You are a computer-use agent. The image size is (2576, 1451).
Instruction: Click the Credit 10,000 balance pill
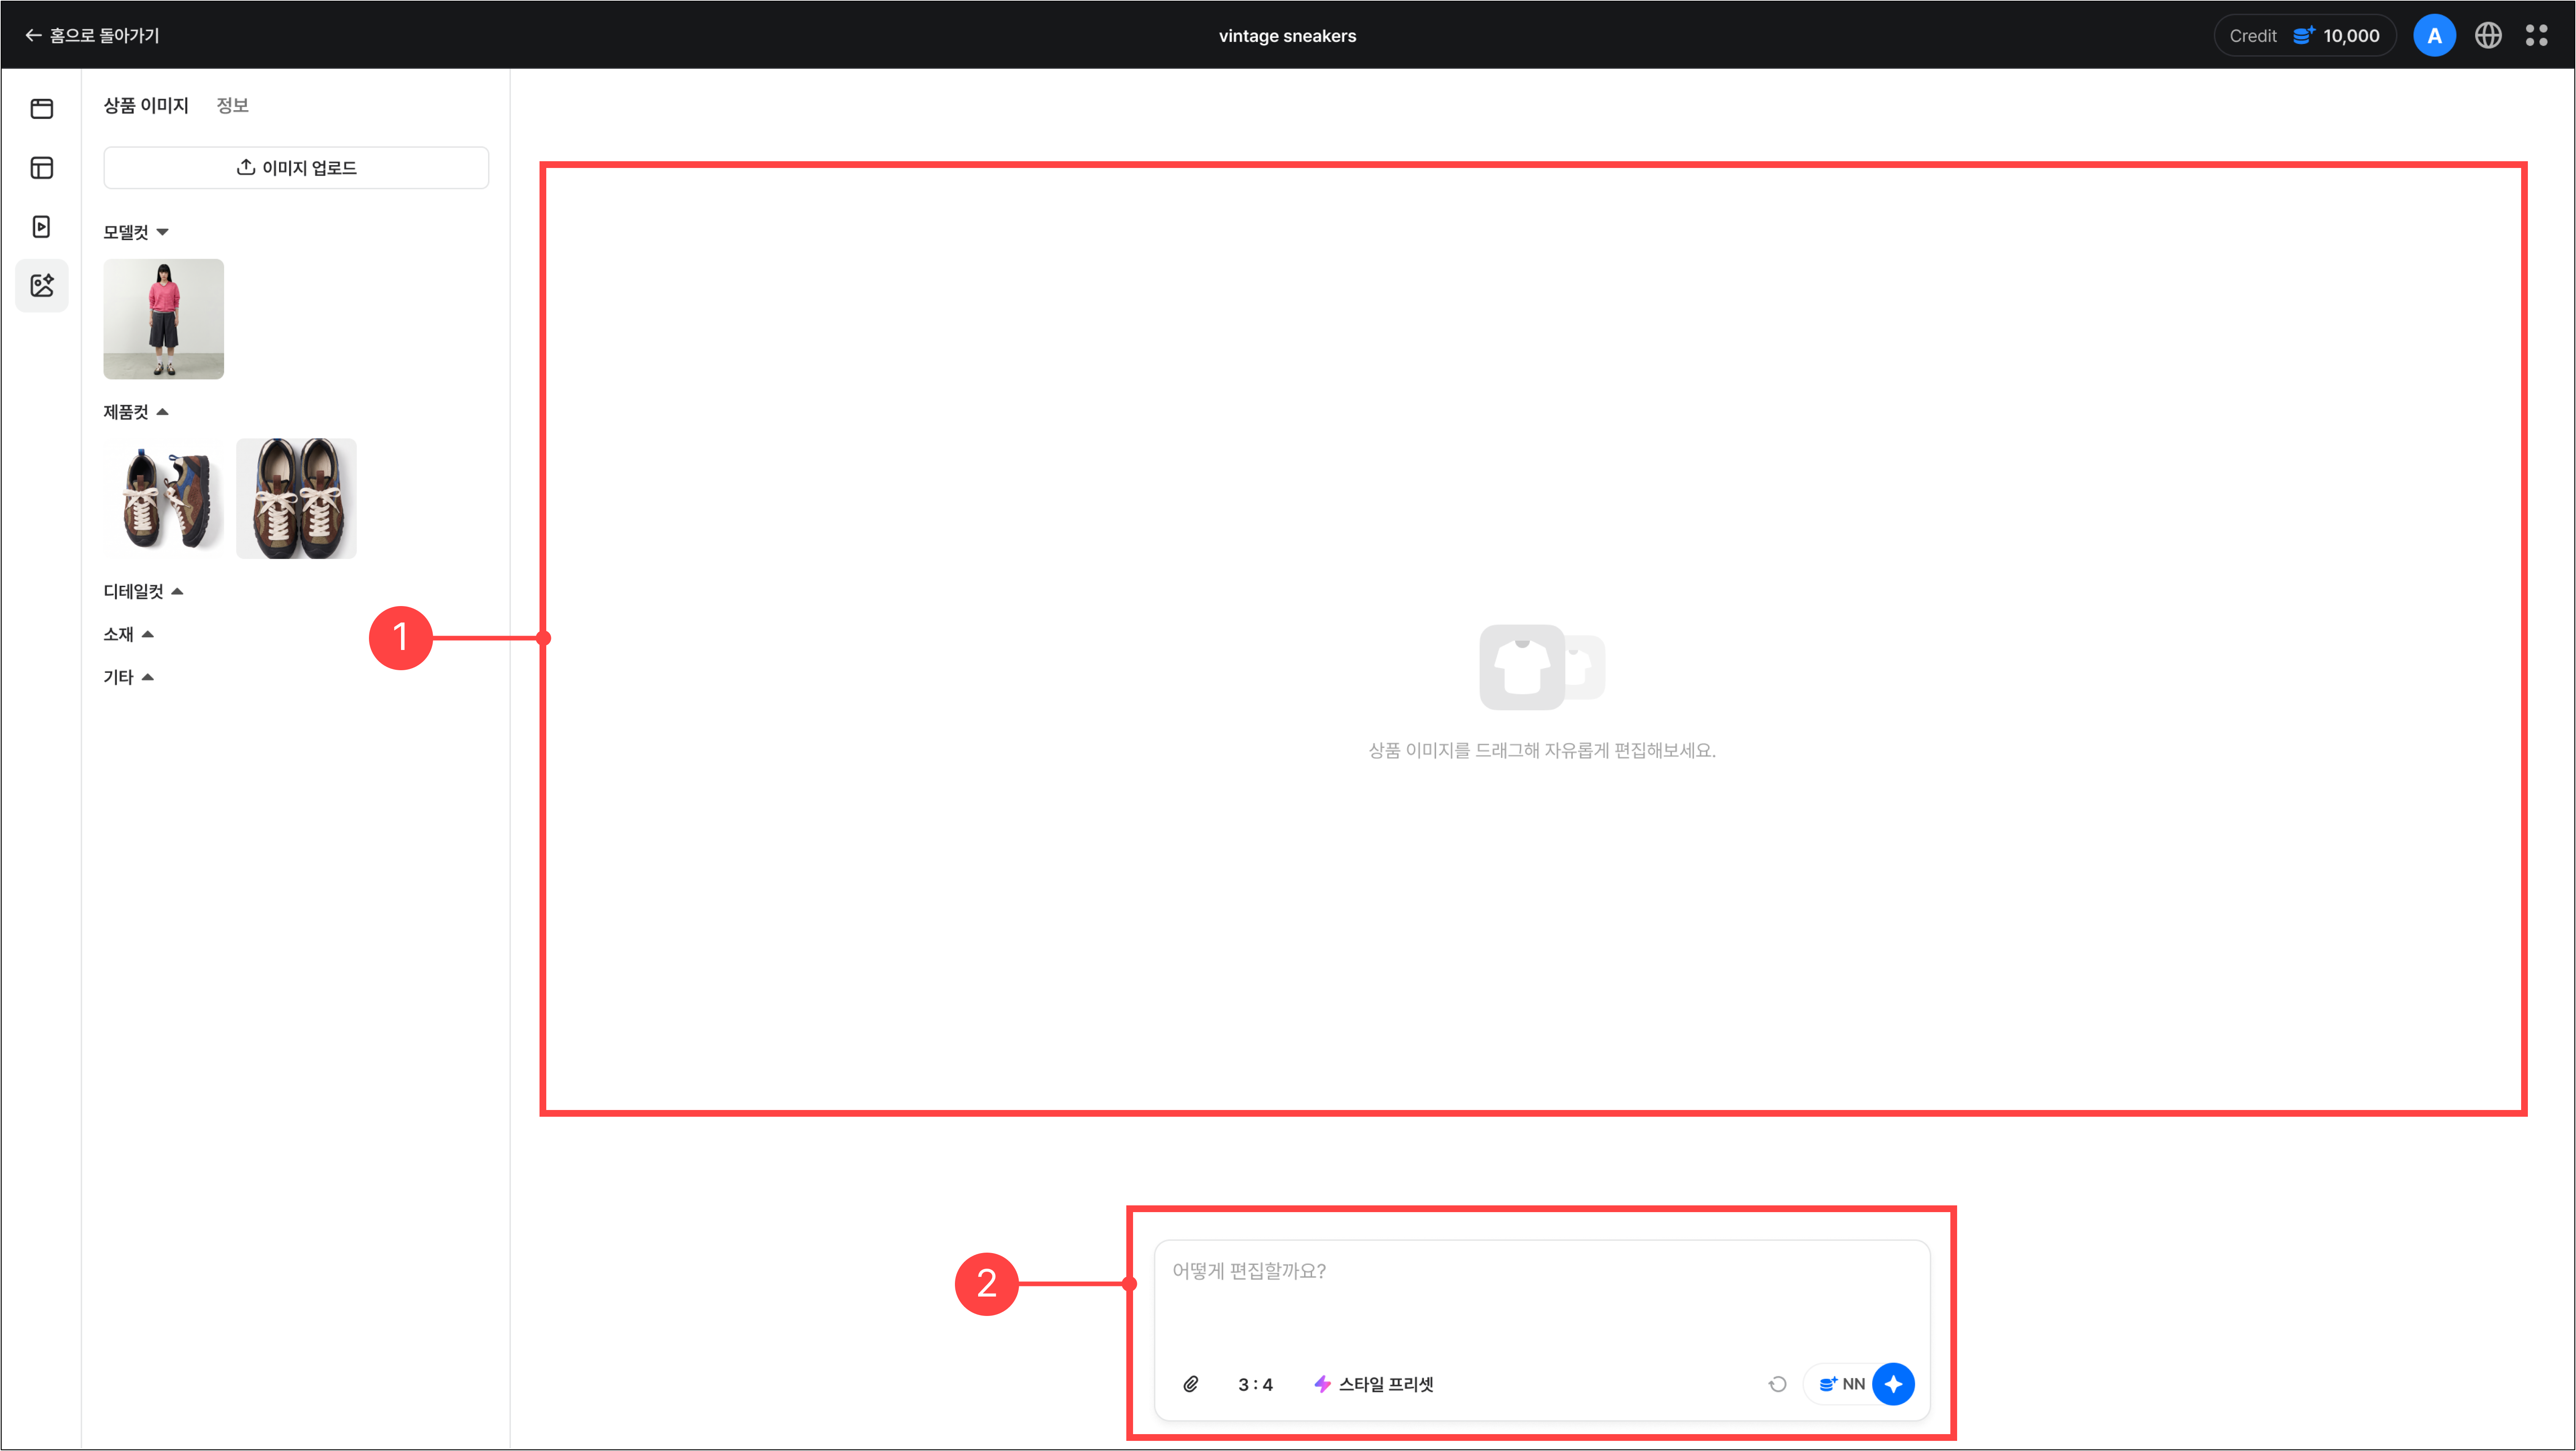click(2304, 36)
